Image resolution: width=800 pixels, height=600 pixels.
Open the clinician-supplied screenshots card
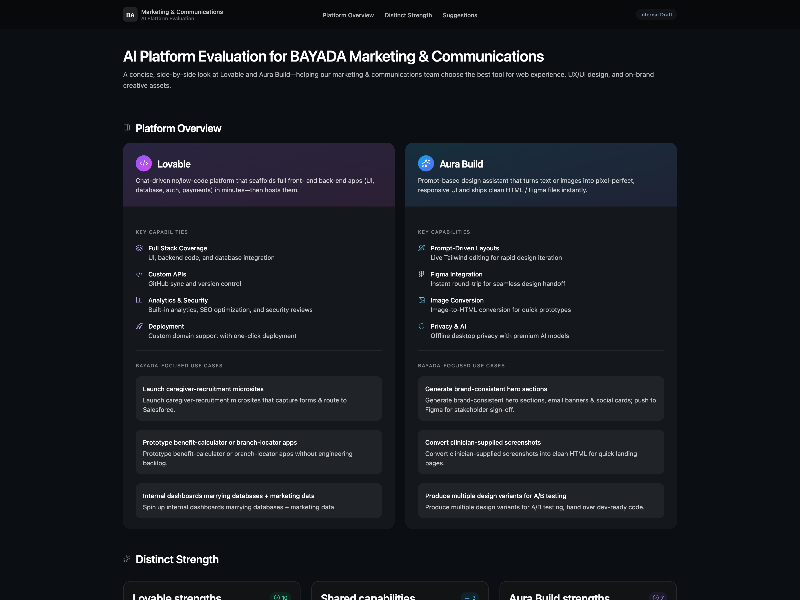541,452
